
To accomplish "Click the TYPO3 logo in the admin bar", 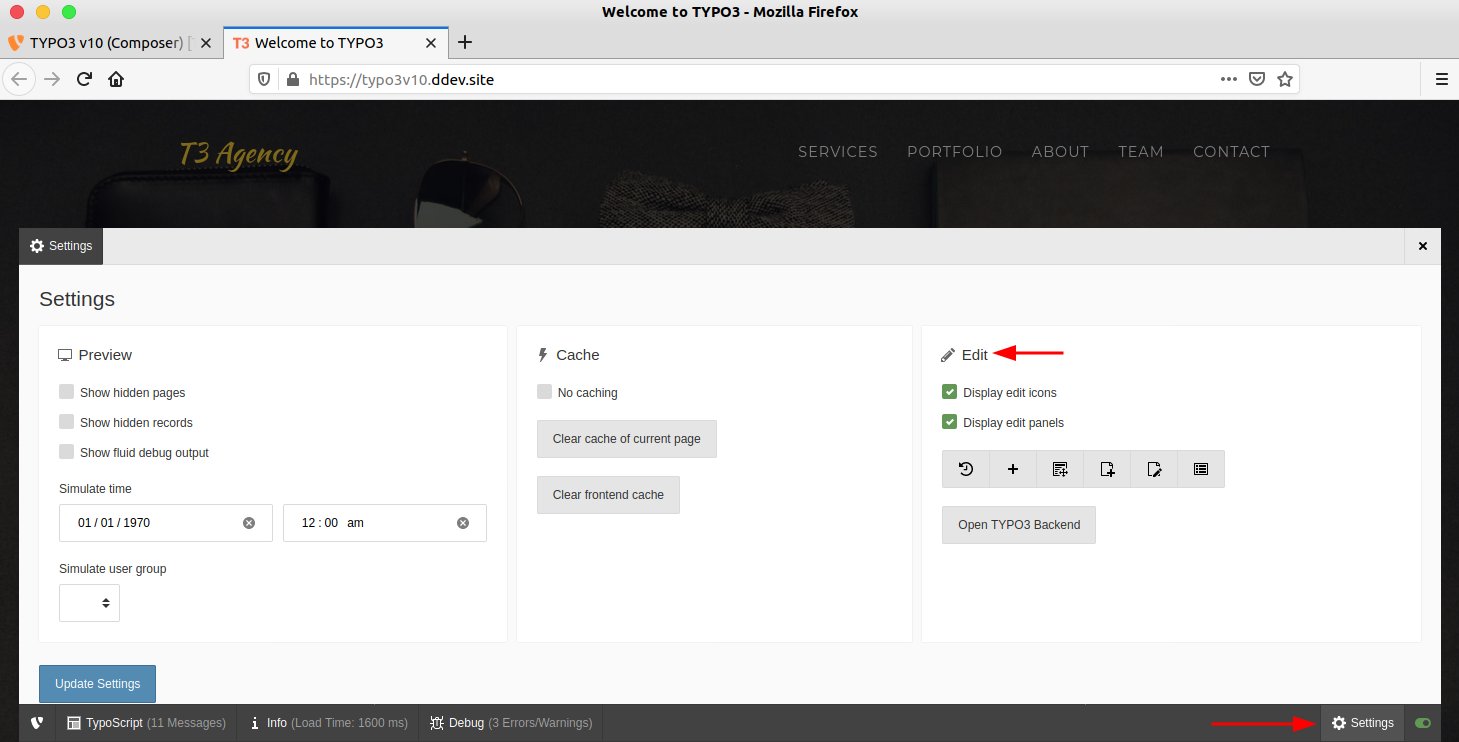I will [x=36, y=722].
